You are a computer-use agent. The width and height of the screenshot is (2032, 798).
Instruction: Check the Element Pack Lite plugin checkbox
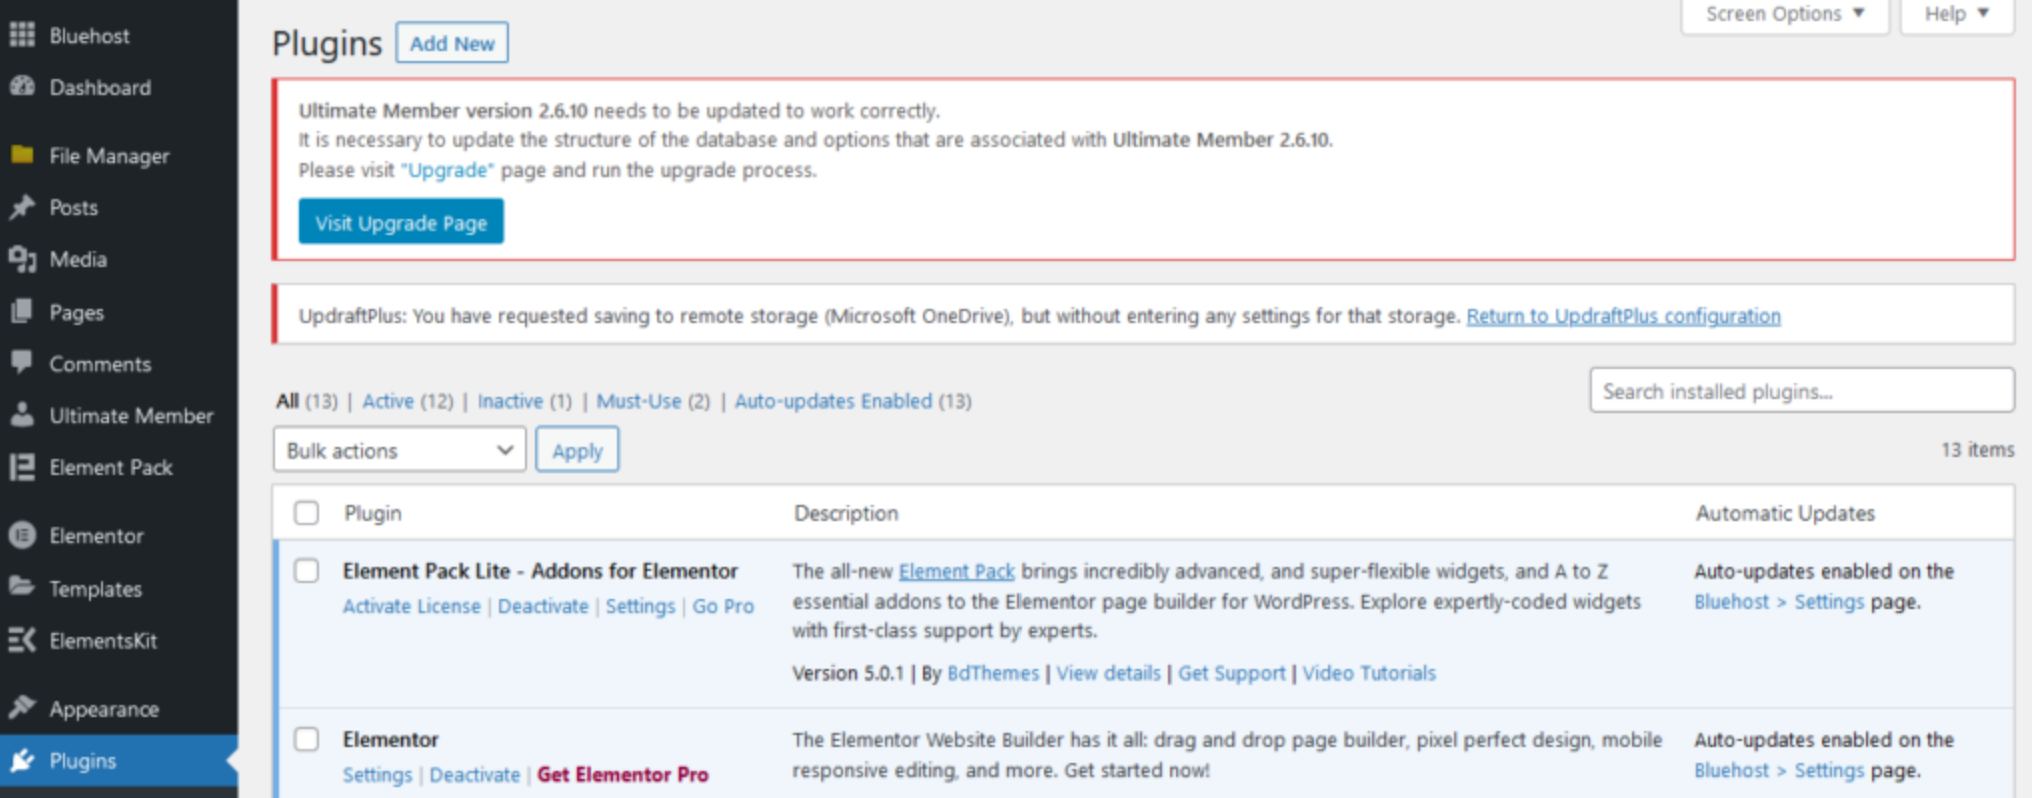point(307,571)
